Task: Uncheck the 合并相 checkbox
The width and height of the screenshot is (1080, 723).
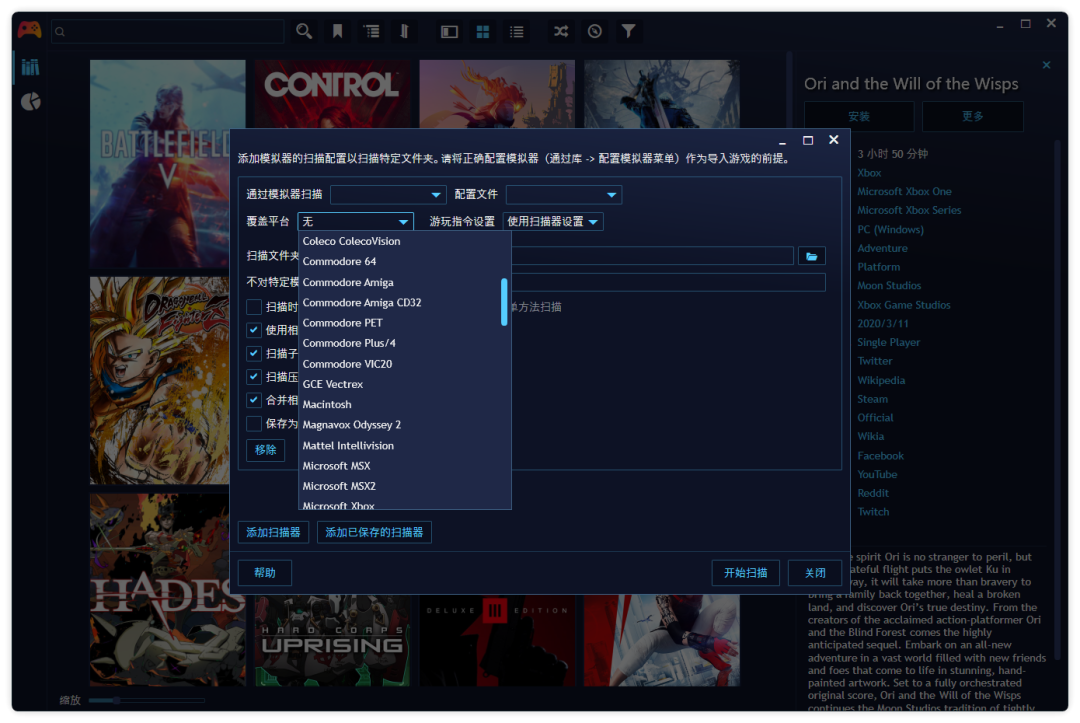Action: click(253, 401)
